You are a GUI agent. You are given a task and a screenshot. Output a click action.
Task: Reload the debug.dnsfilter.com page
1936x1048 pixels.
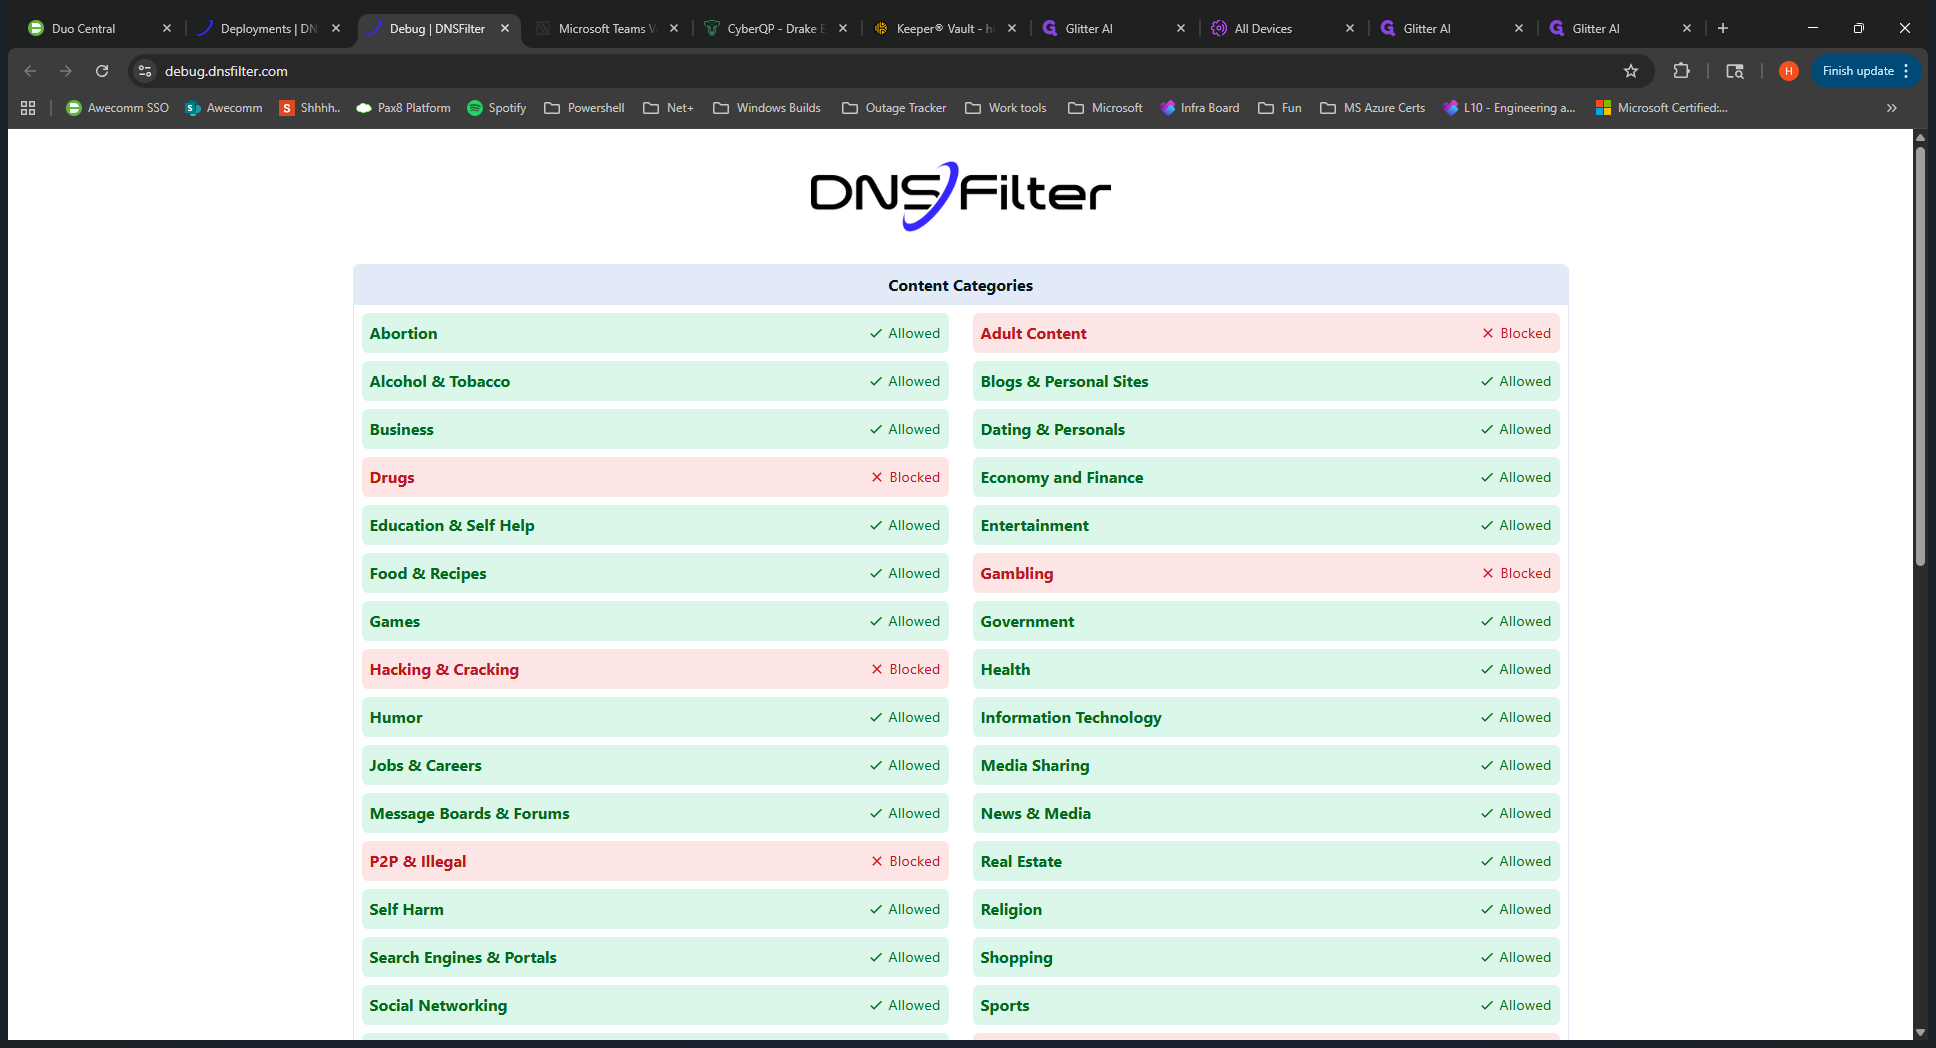102,71
